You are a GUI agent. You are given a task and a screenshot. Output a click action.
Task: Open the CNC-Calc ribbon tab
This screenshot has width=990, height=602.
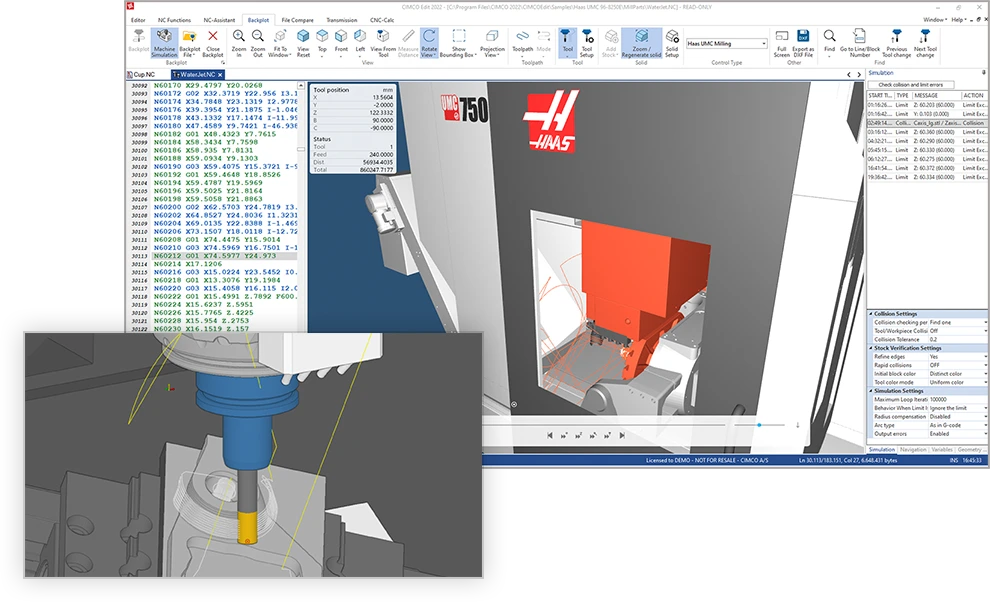[381, 20]
